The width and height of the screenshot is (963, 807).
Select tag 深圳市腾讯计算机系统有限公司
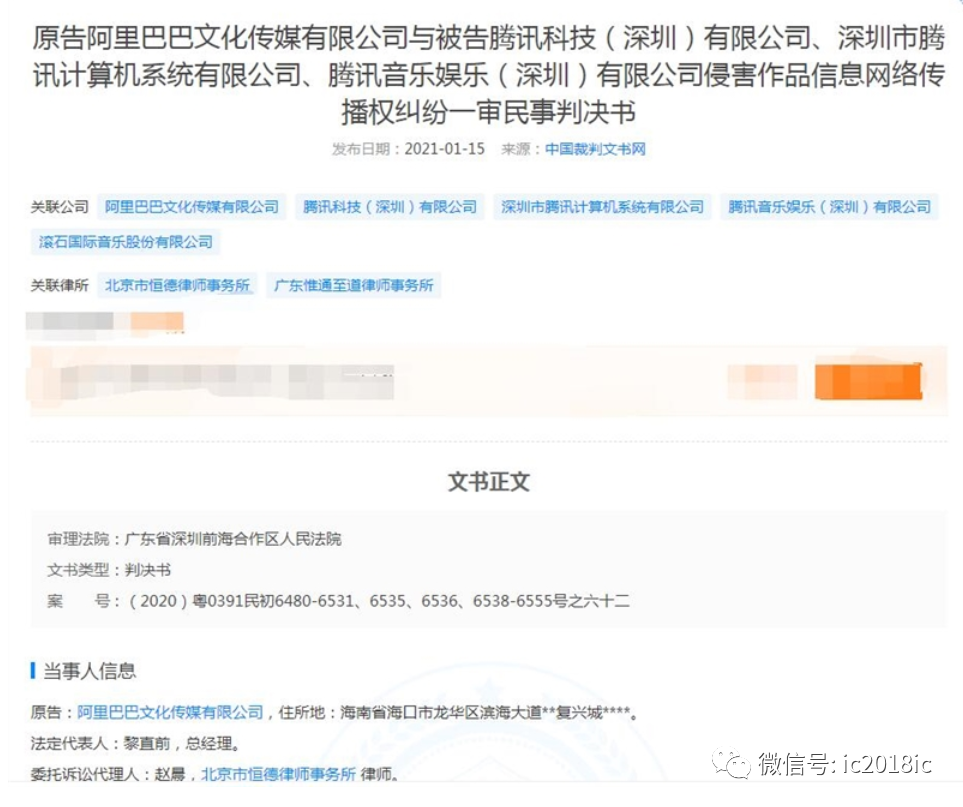pyautogui.click(x=602, y=207)
